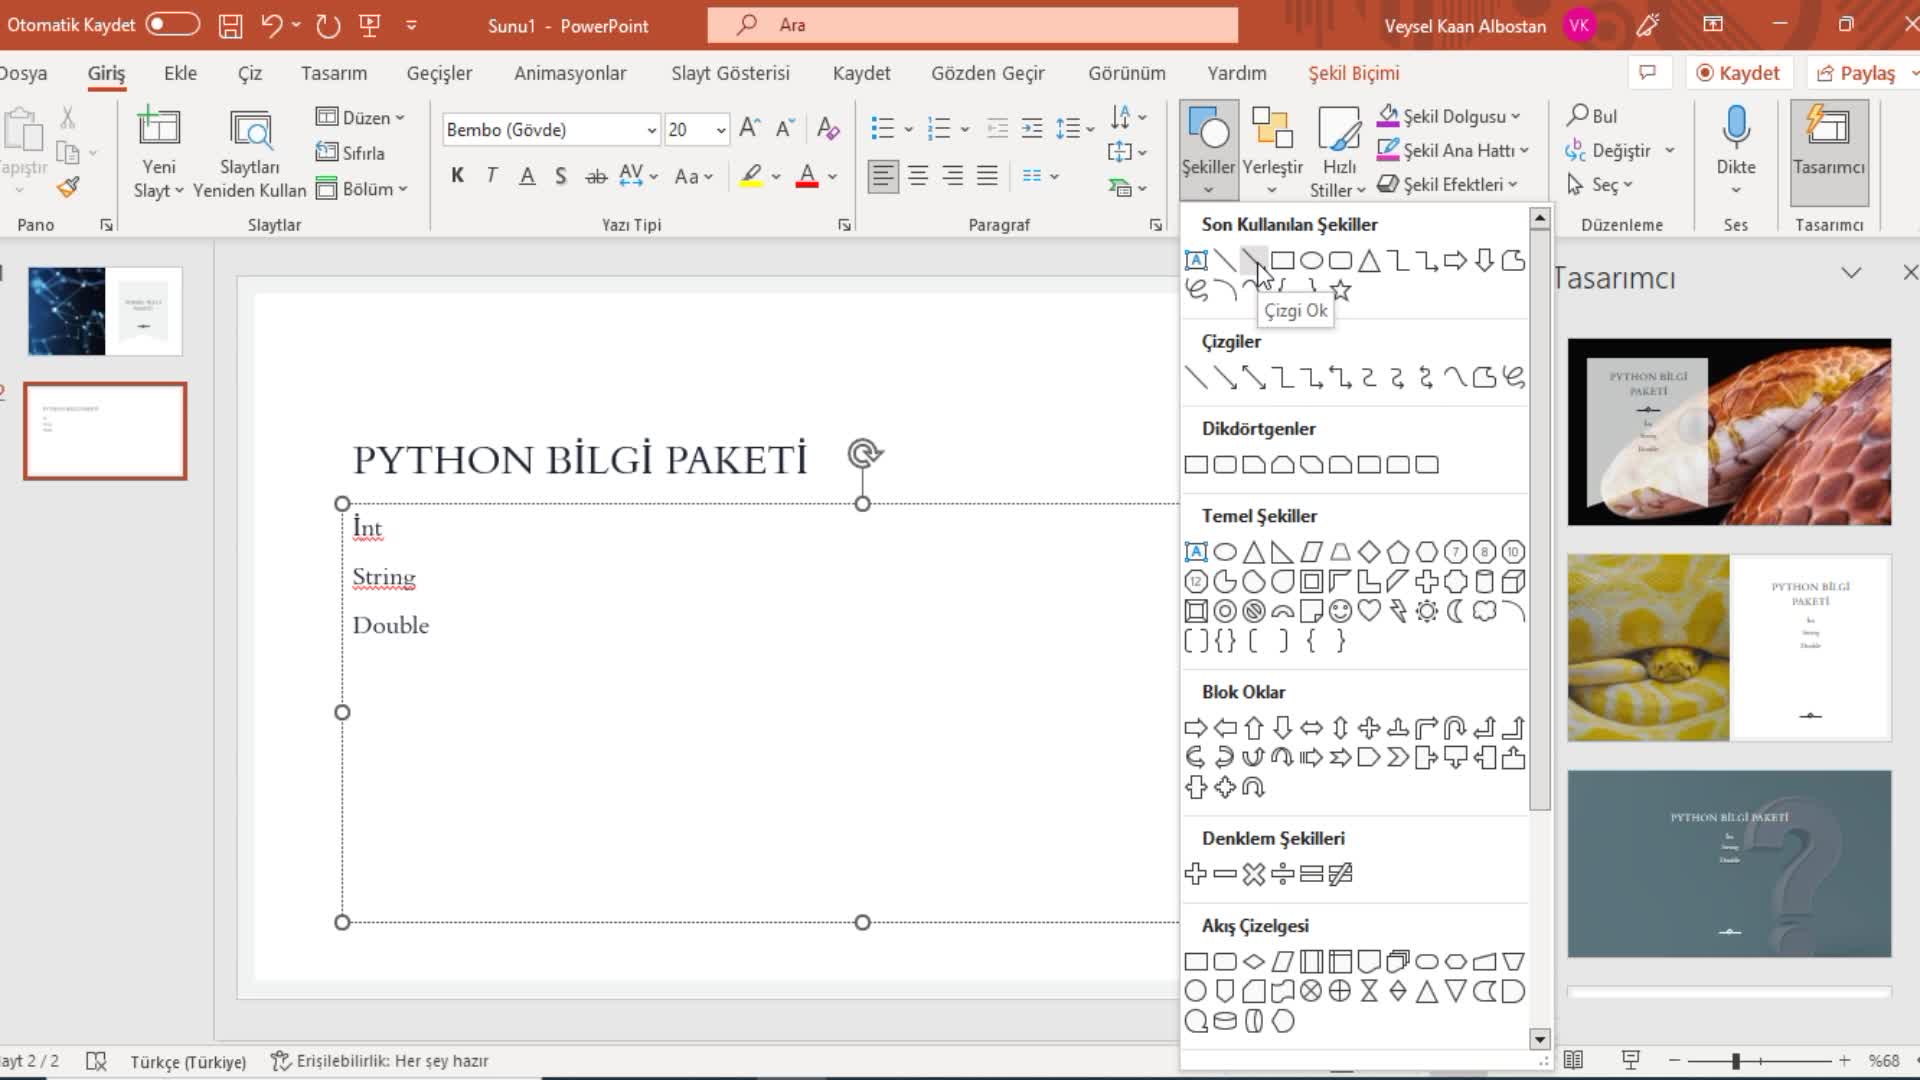The height and width of the screenshot is (1080, 1920).
Task: Toggle underline A formatting
Action: [x=527, y=176]
